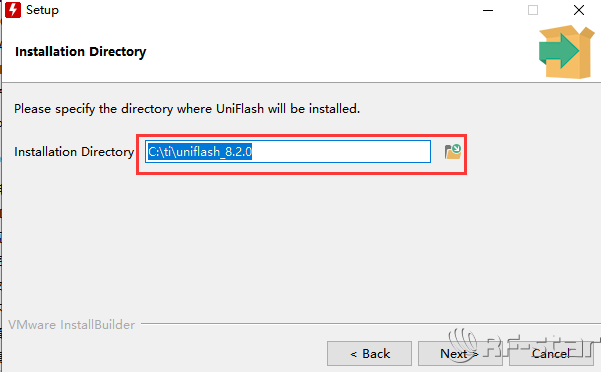Open the browse folder icon beside directory field
This screenshot has width=601, height=372.
pyautogui.click(x=453, y=152)
